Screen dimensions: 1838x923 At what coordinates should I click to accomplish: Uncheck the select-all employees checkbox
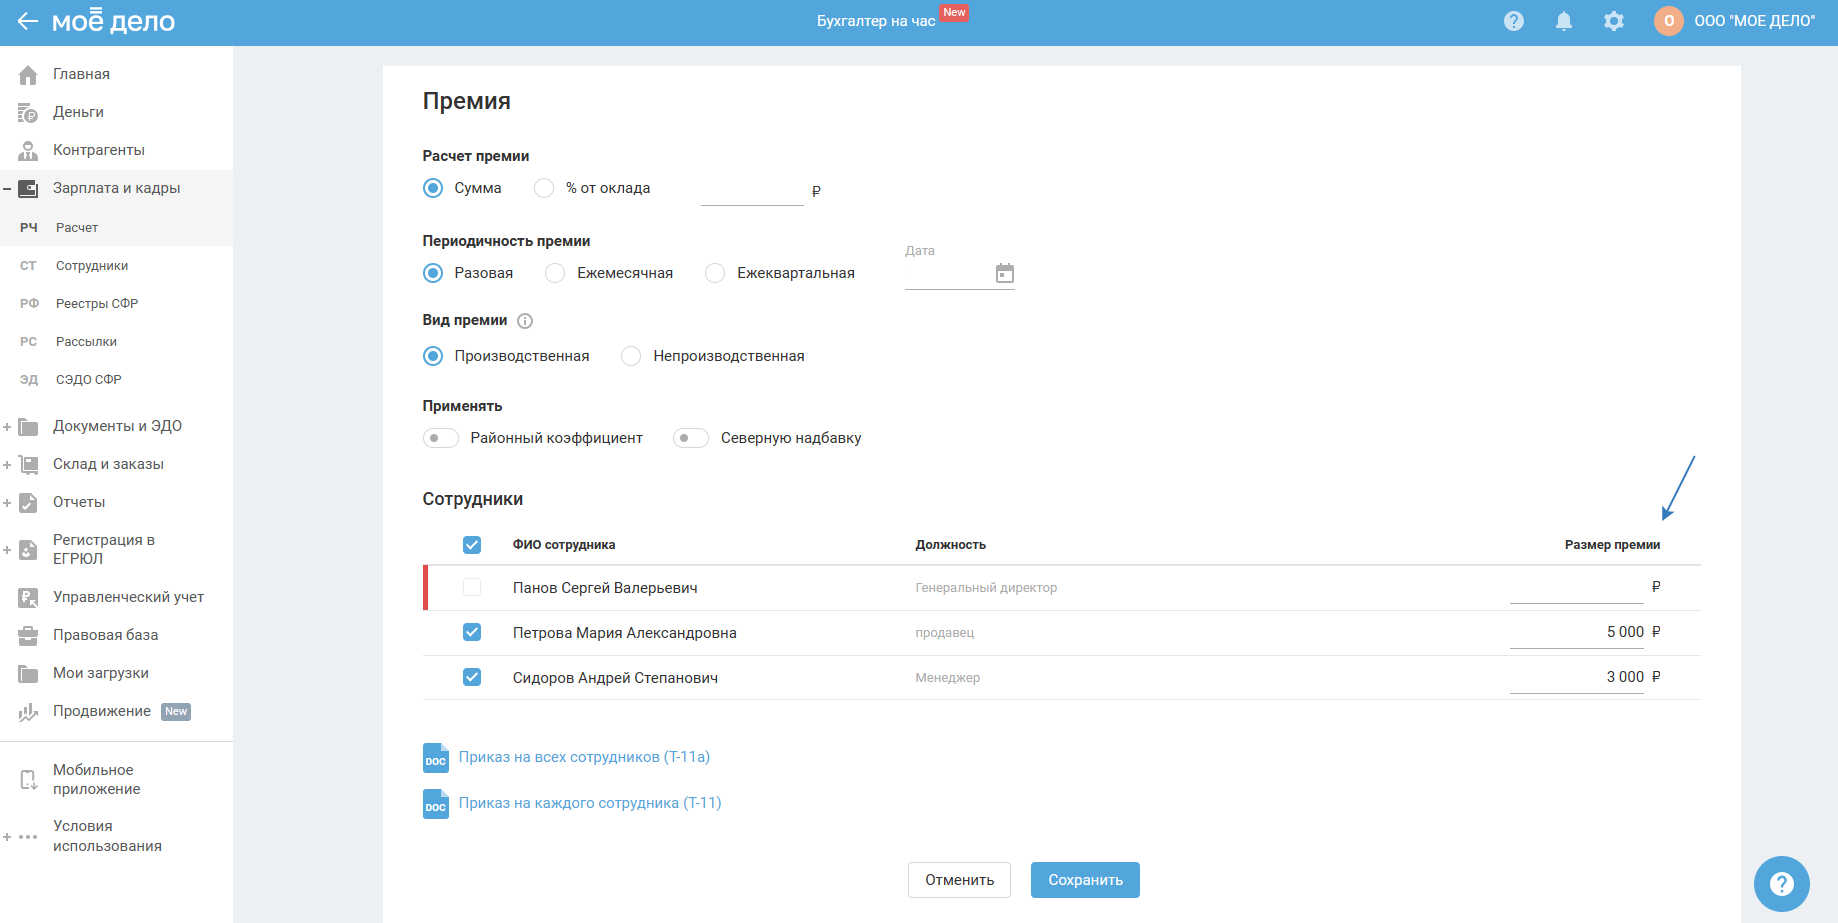472,545
